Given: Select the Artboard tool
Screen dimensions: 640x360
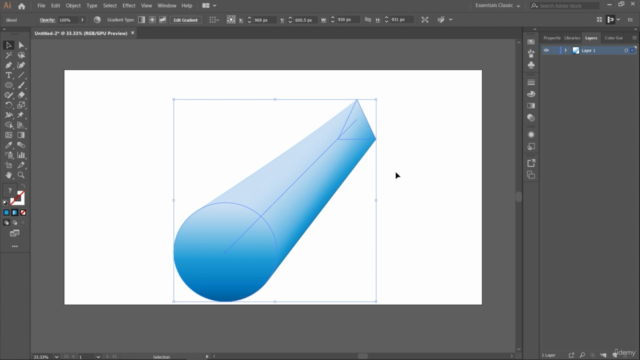Looking at the screenshot, I should pyautogui.click(x=9, y=165).
